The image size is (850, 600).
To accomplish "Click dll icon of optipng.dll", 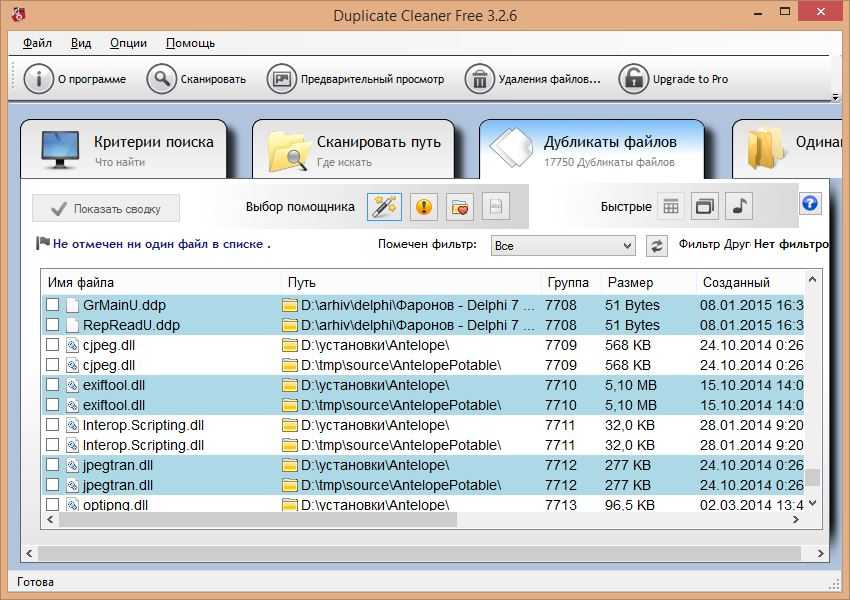I will click(73, 505).
